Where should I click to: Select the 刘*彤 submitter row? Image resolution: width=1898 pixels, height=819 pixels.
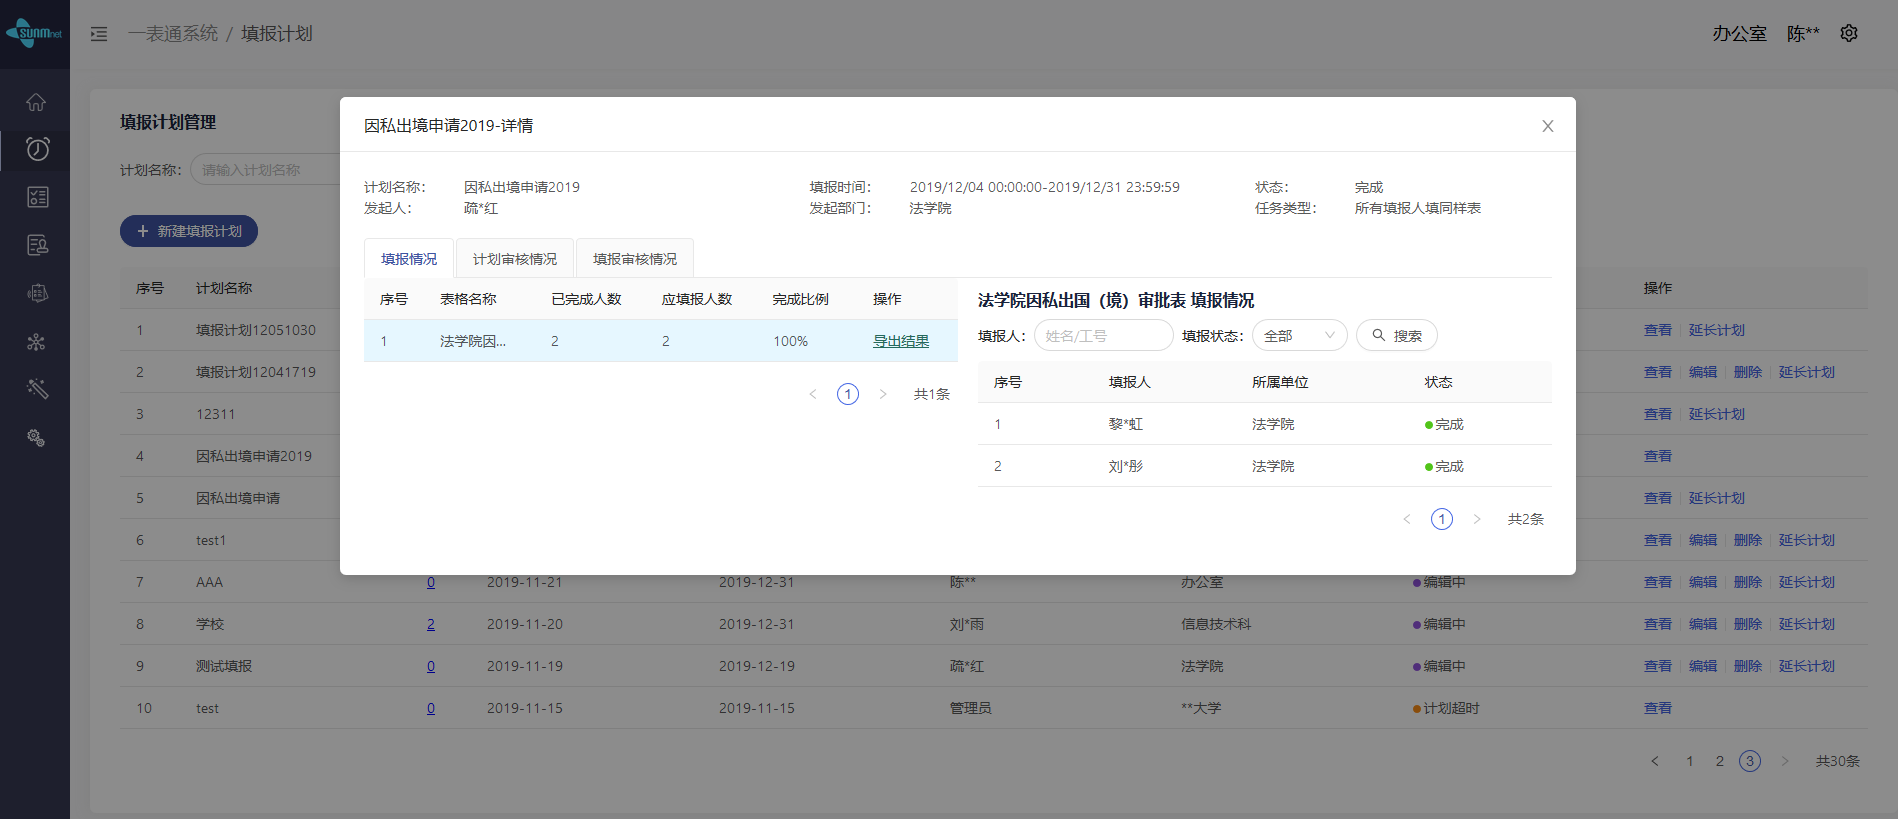(x=1263, y=466)
